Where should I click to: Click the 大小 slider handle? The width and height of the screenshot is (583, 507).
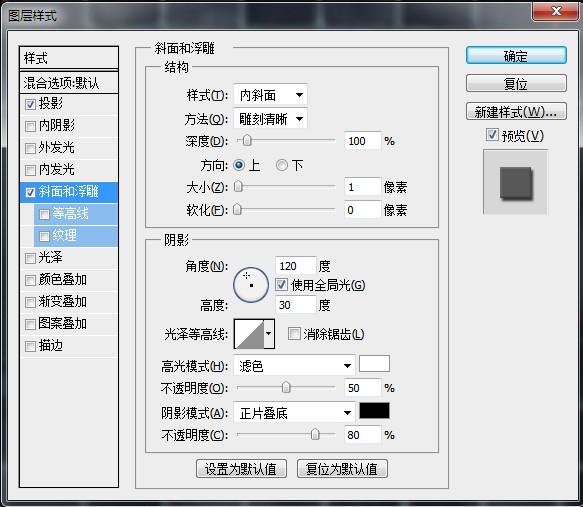(238, 187)
